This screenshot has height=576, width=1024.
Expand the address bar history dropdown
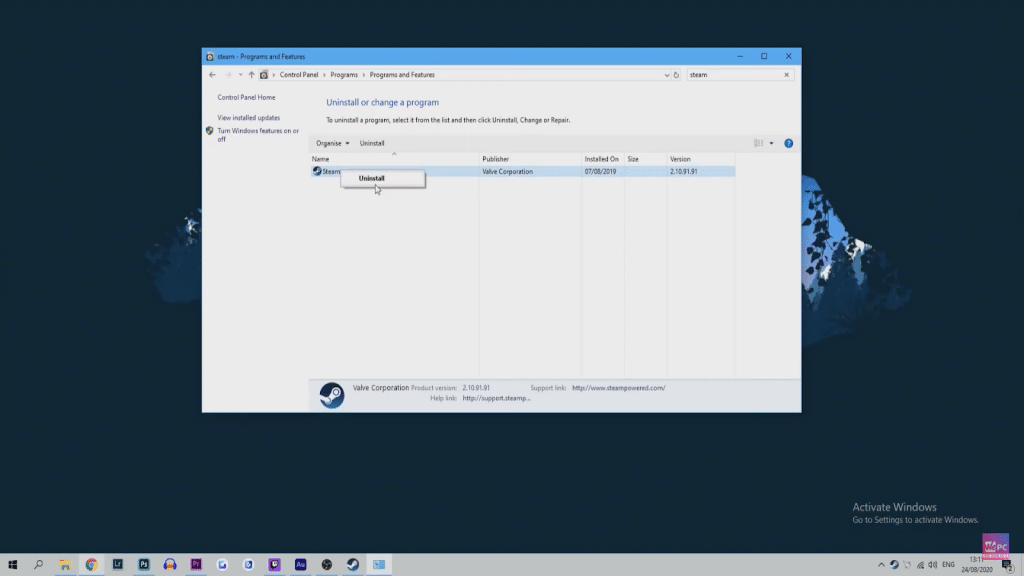pyautogui.click(x=667, y=74)
